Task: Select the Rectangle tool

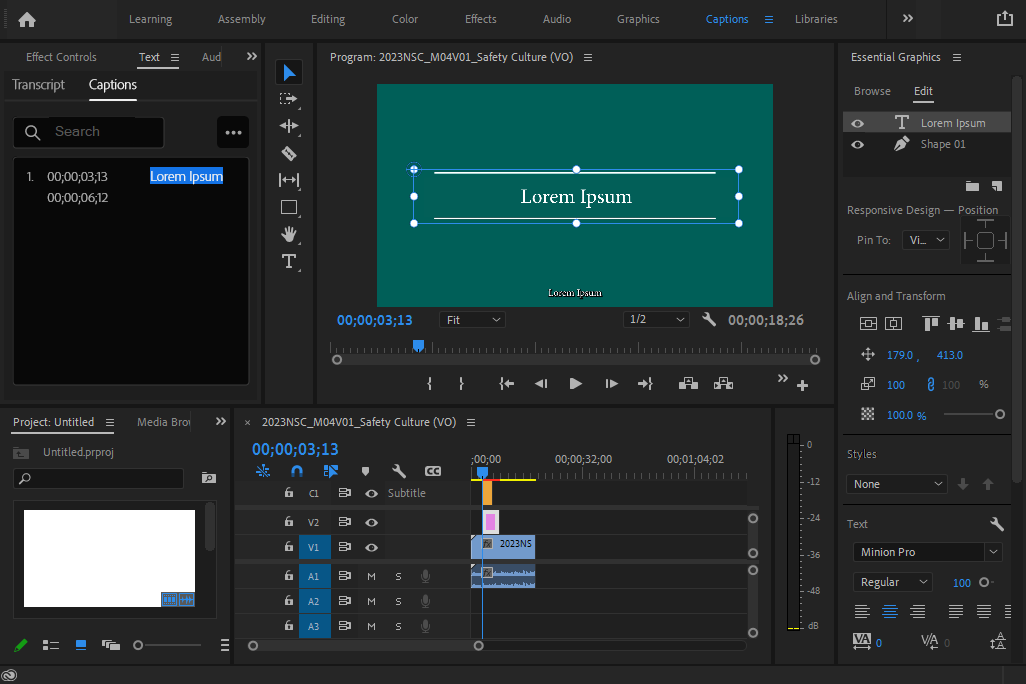Action: [289, 207]
